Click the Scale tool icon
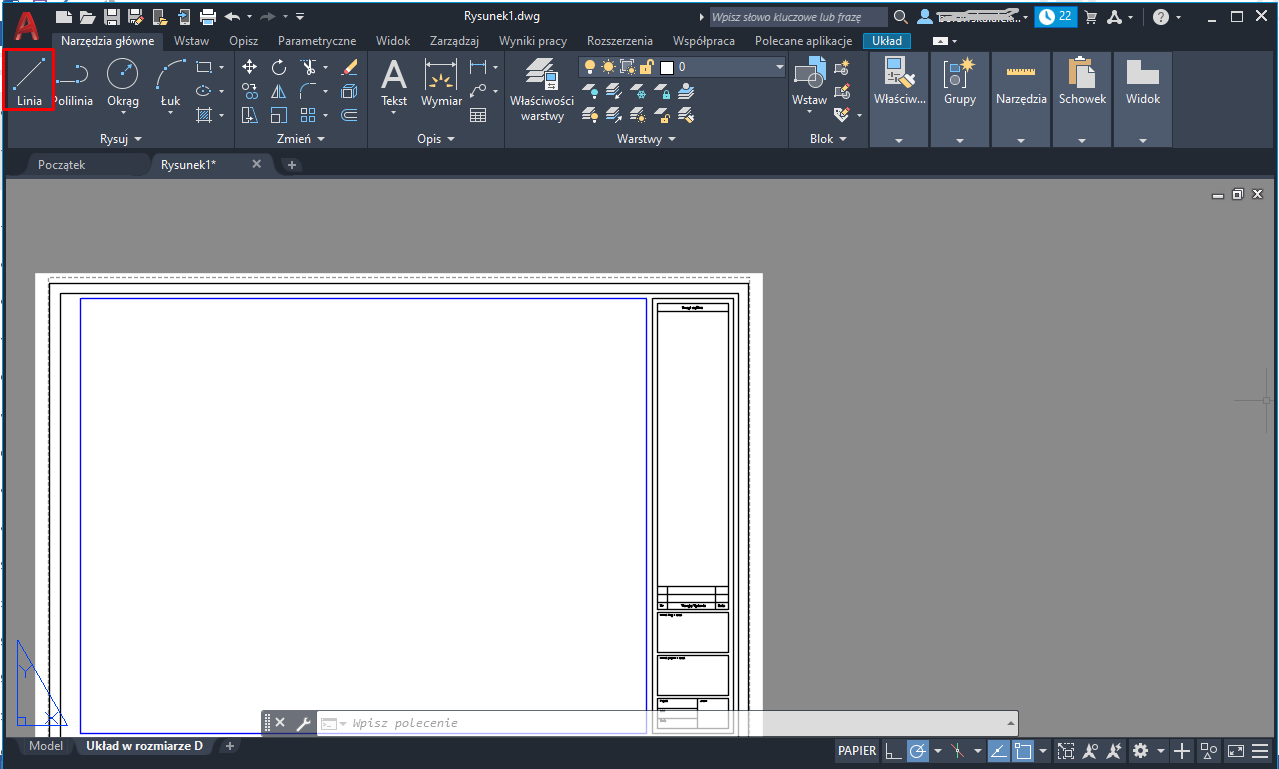Viewport: 1279px width, 769px height. pyautogui.click(x=279, y=115)
